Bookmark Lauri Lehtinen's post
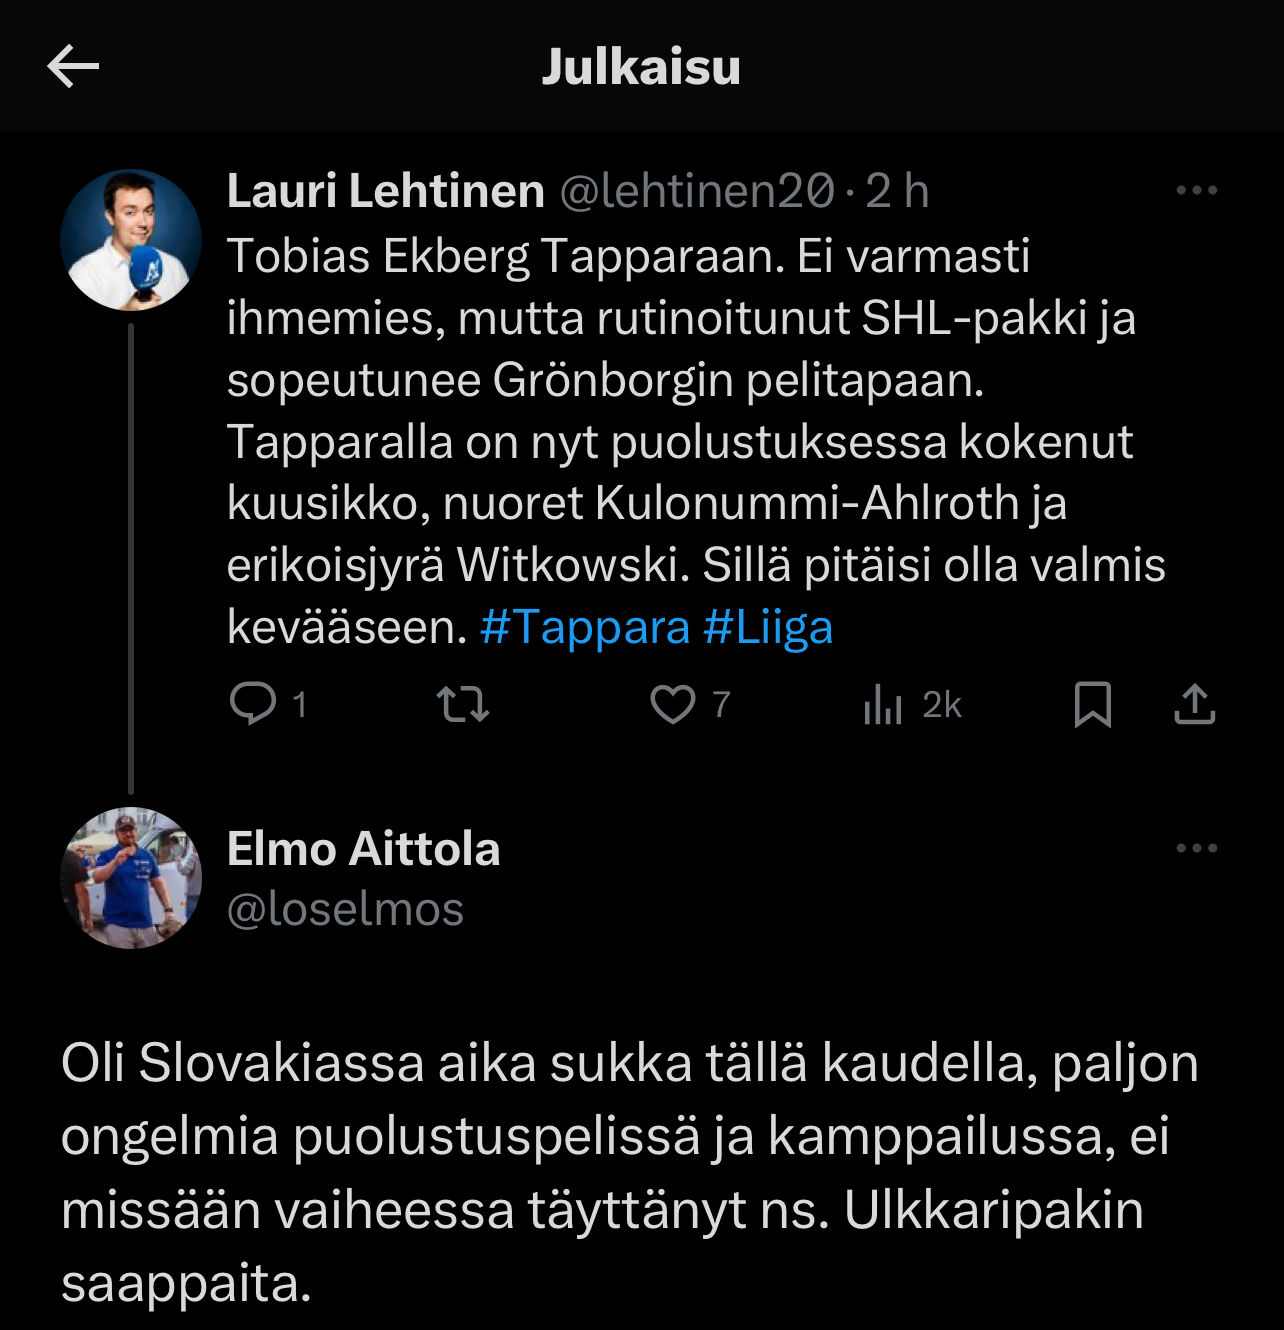This screenshot has width=1284, height=1330. (1092, 704)
